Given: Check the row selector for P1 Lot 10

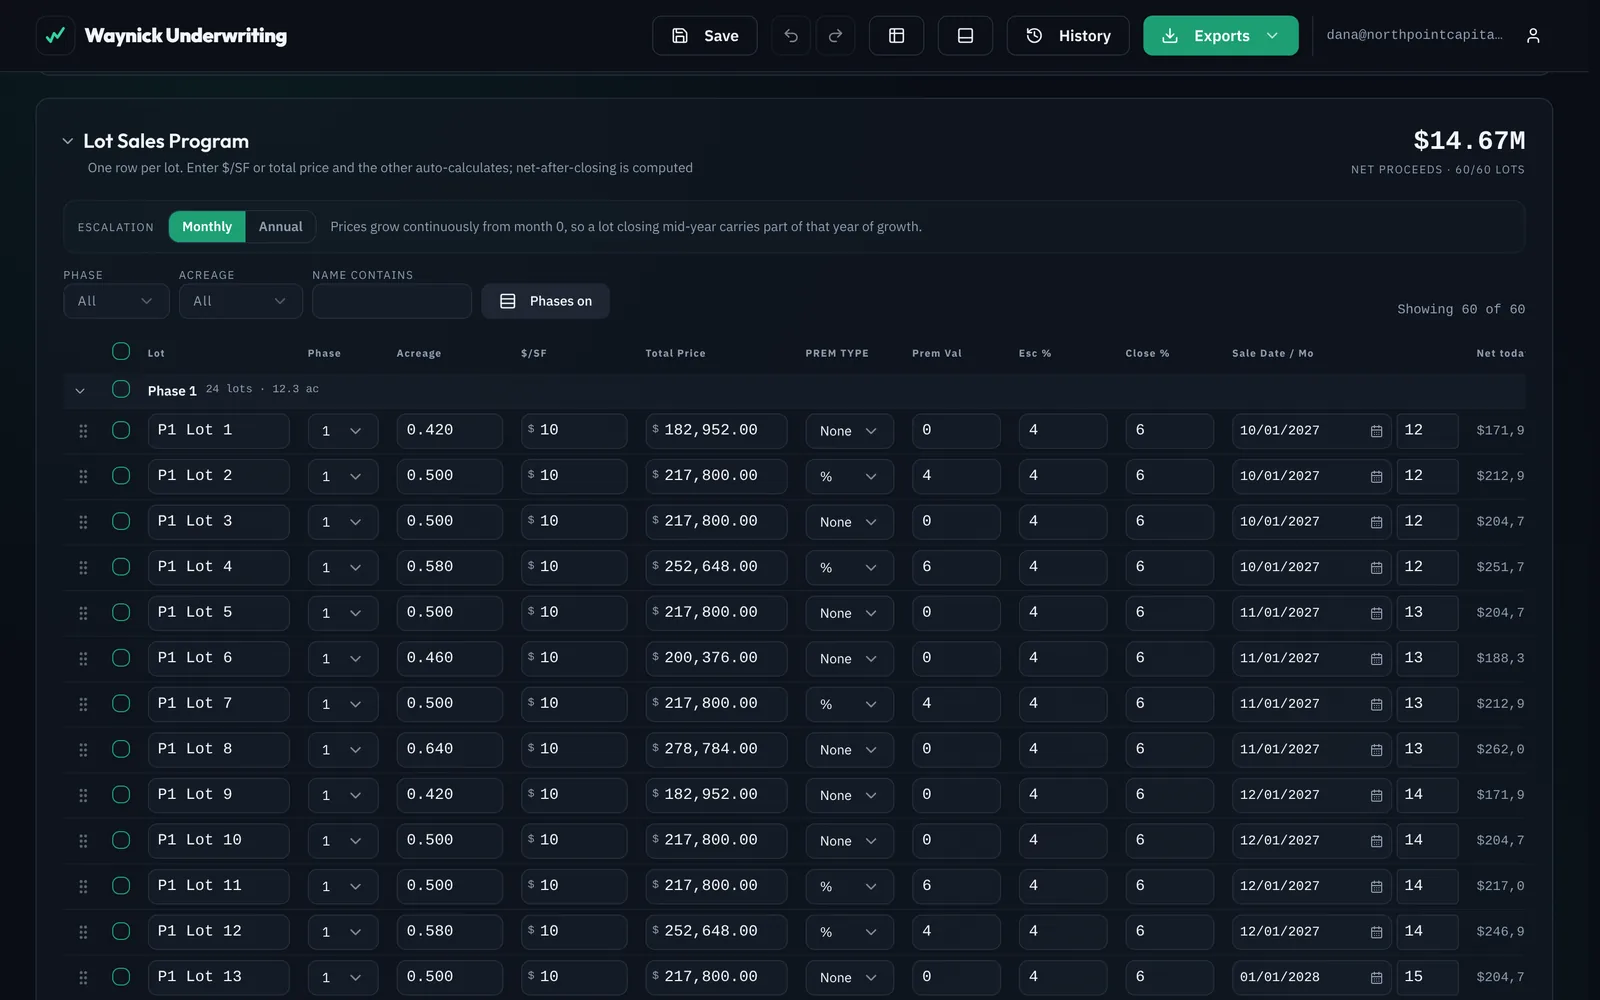Looking at the screenshot, I should tap(121, 840).
